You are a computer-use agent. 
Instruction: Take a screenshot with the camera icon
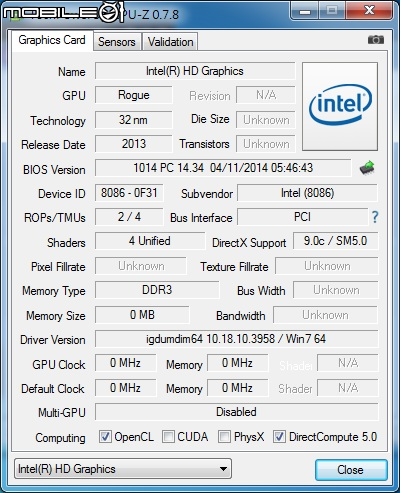coord(376,40)
